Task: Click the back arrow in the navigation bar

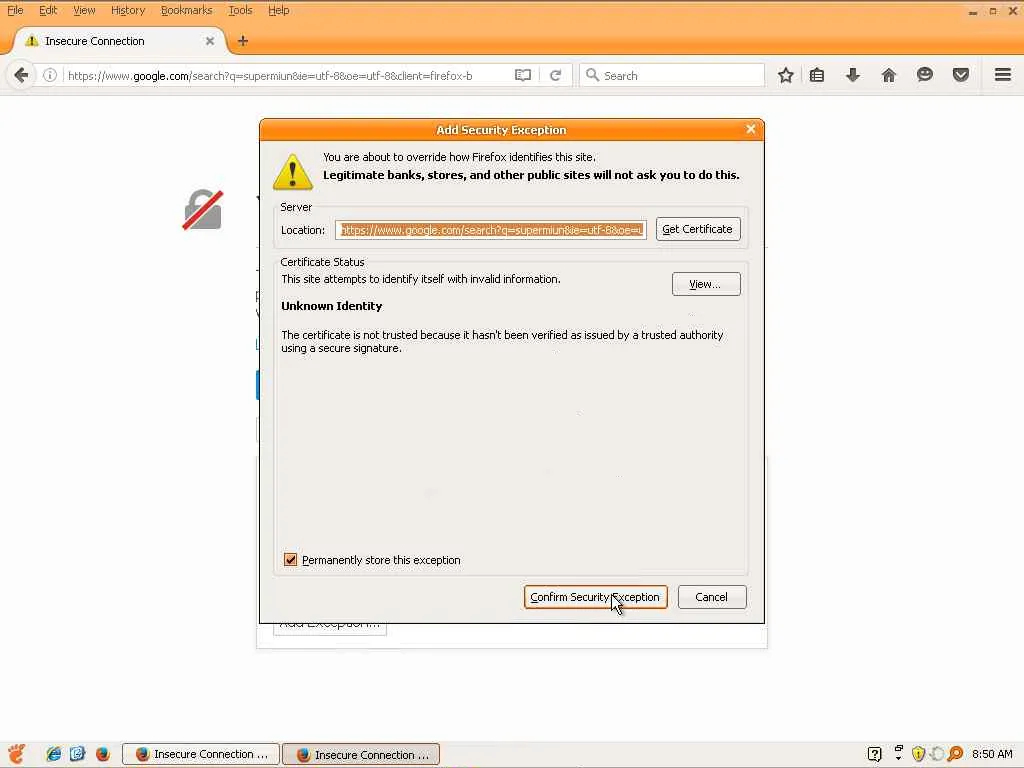Action: point(21,75)
